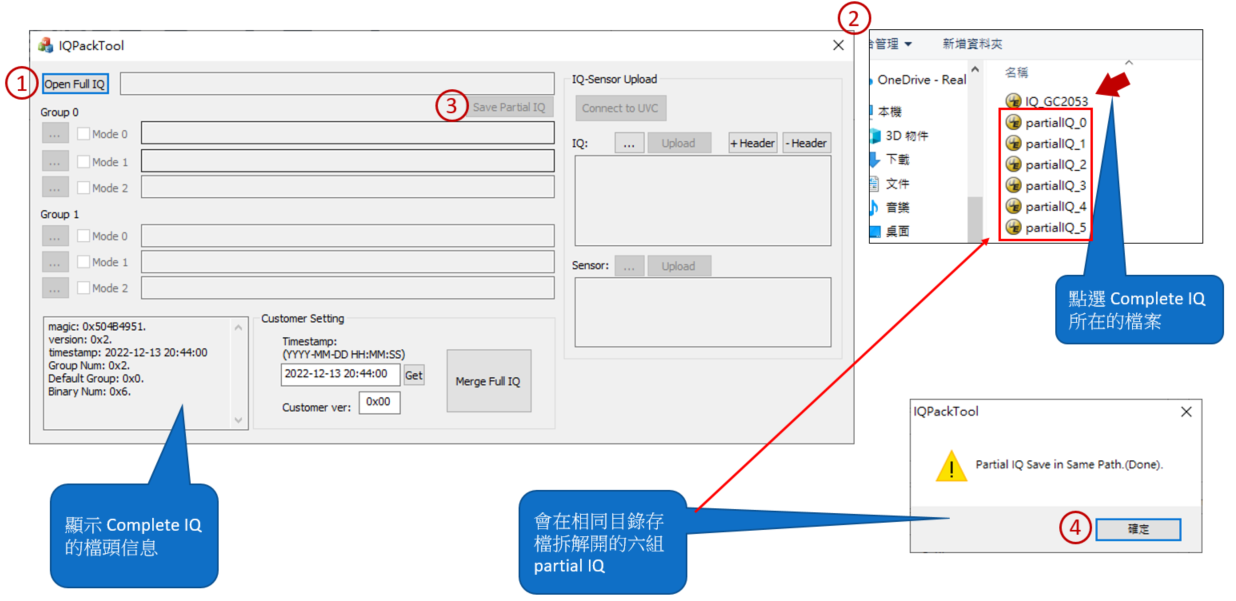
Task: Open the 下載 downloads folder in sidebar
Action: click(875, 159)
